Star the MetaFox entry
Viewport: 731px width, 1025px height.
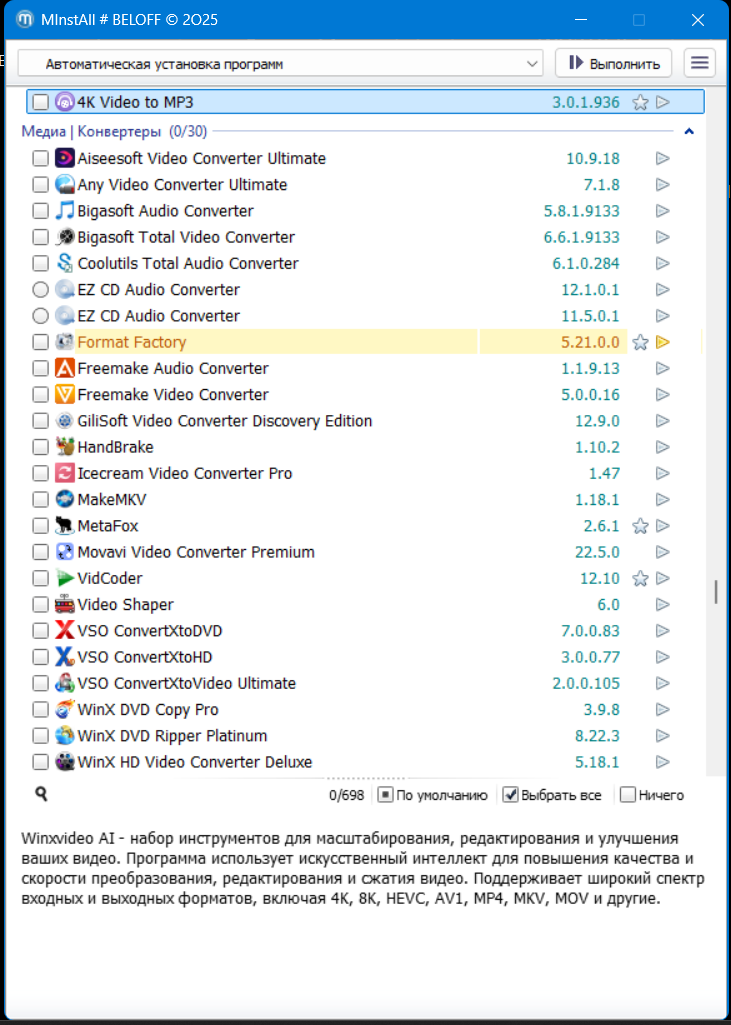click(x=641, y=526)
